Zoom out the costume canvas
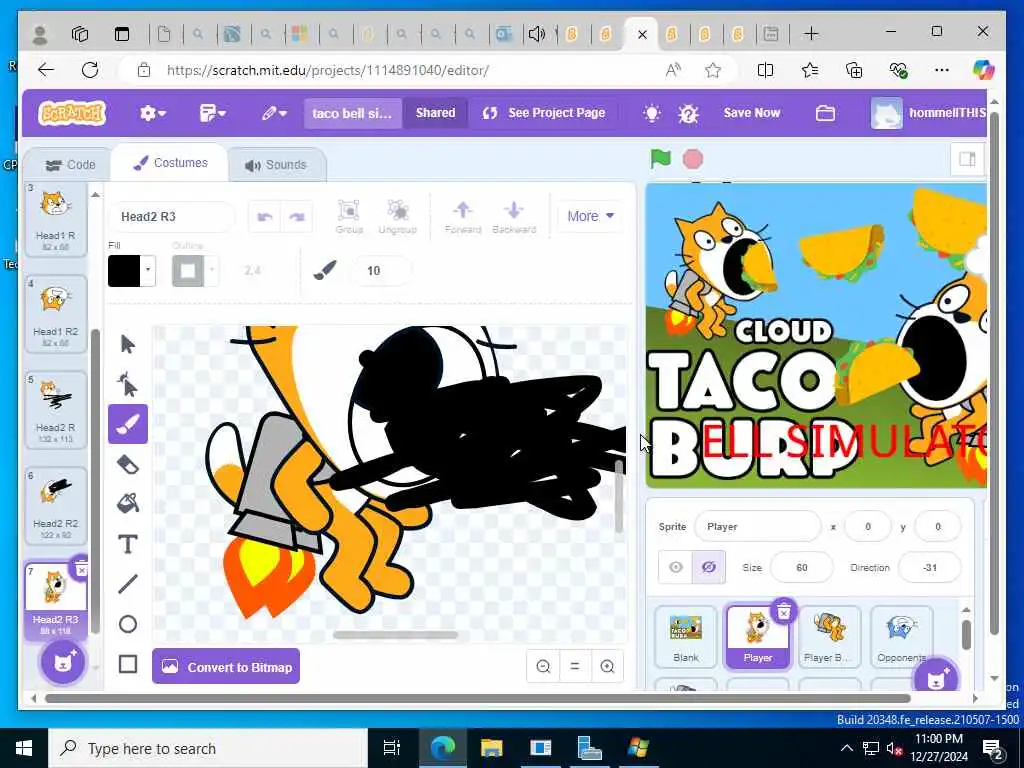The height and width of the screenshot is (768, 1024). coord(543,666)
